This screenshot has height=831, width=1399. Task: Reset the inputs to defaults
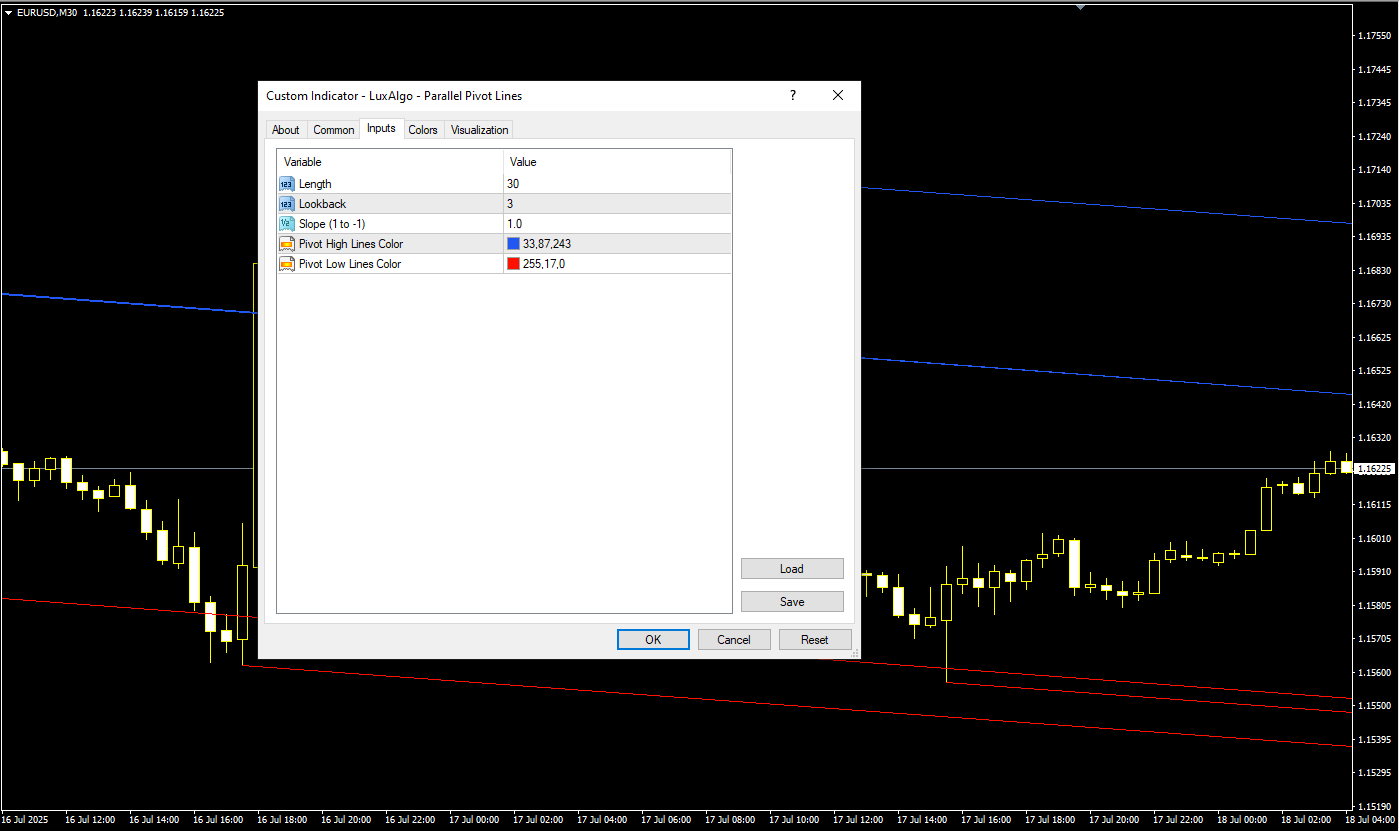click(815, 640)
